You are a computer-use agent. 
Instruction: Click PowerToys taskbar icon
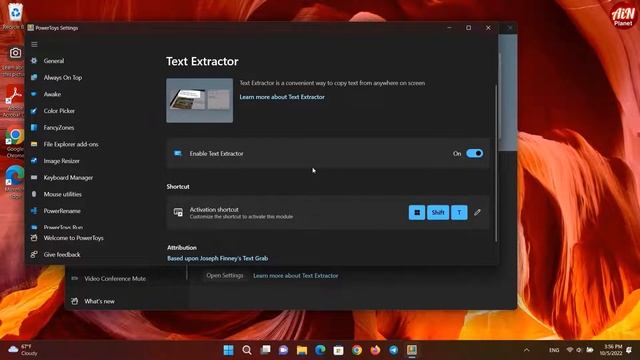[412, 350]
